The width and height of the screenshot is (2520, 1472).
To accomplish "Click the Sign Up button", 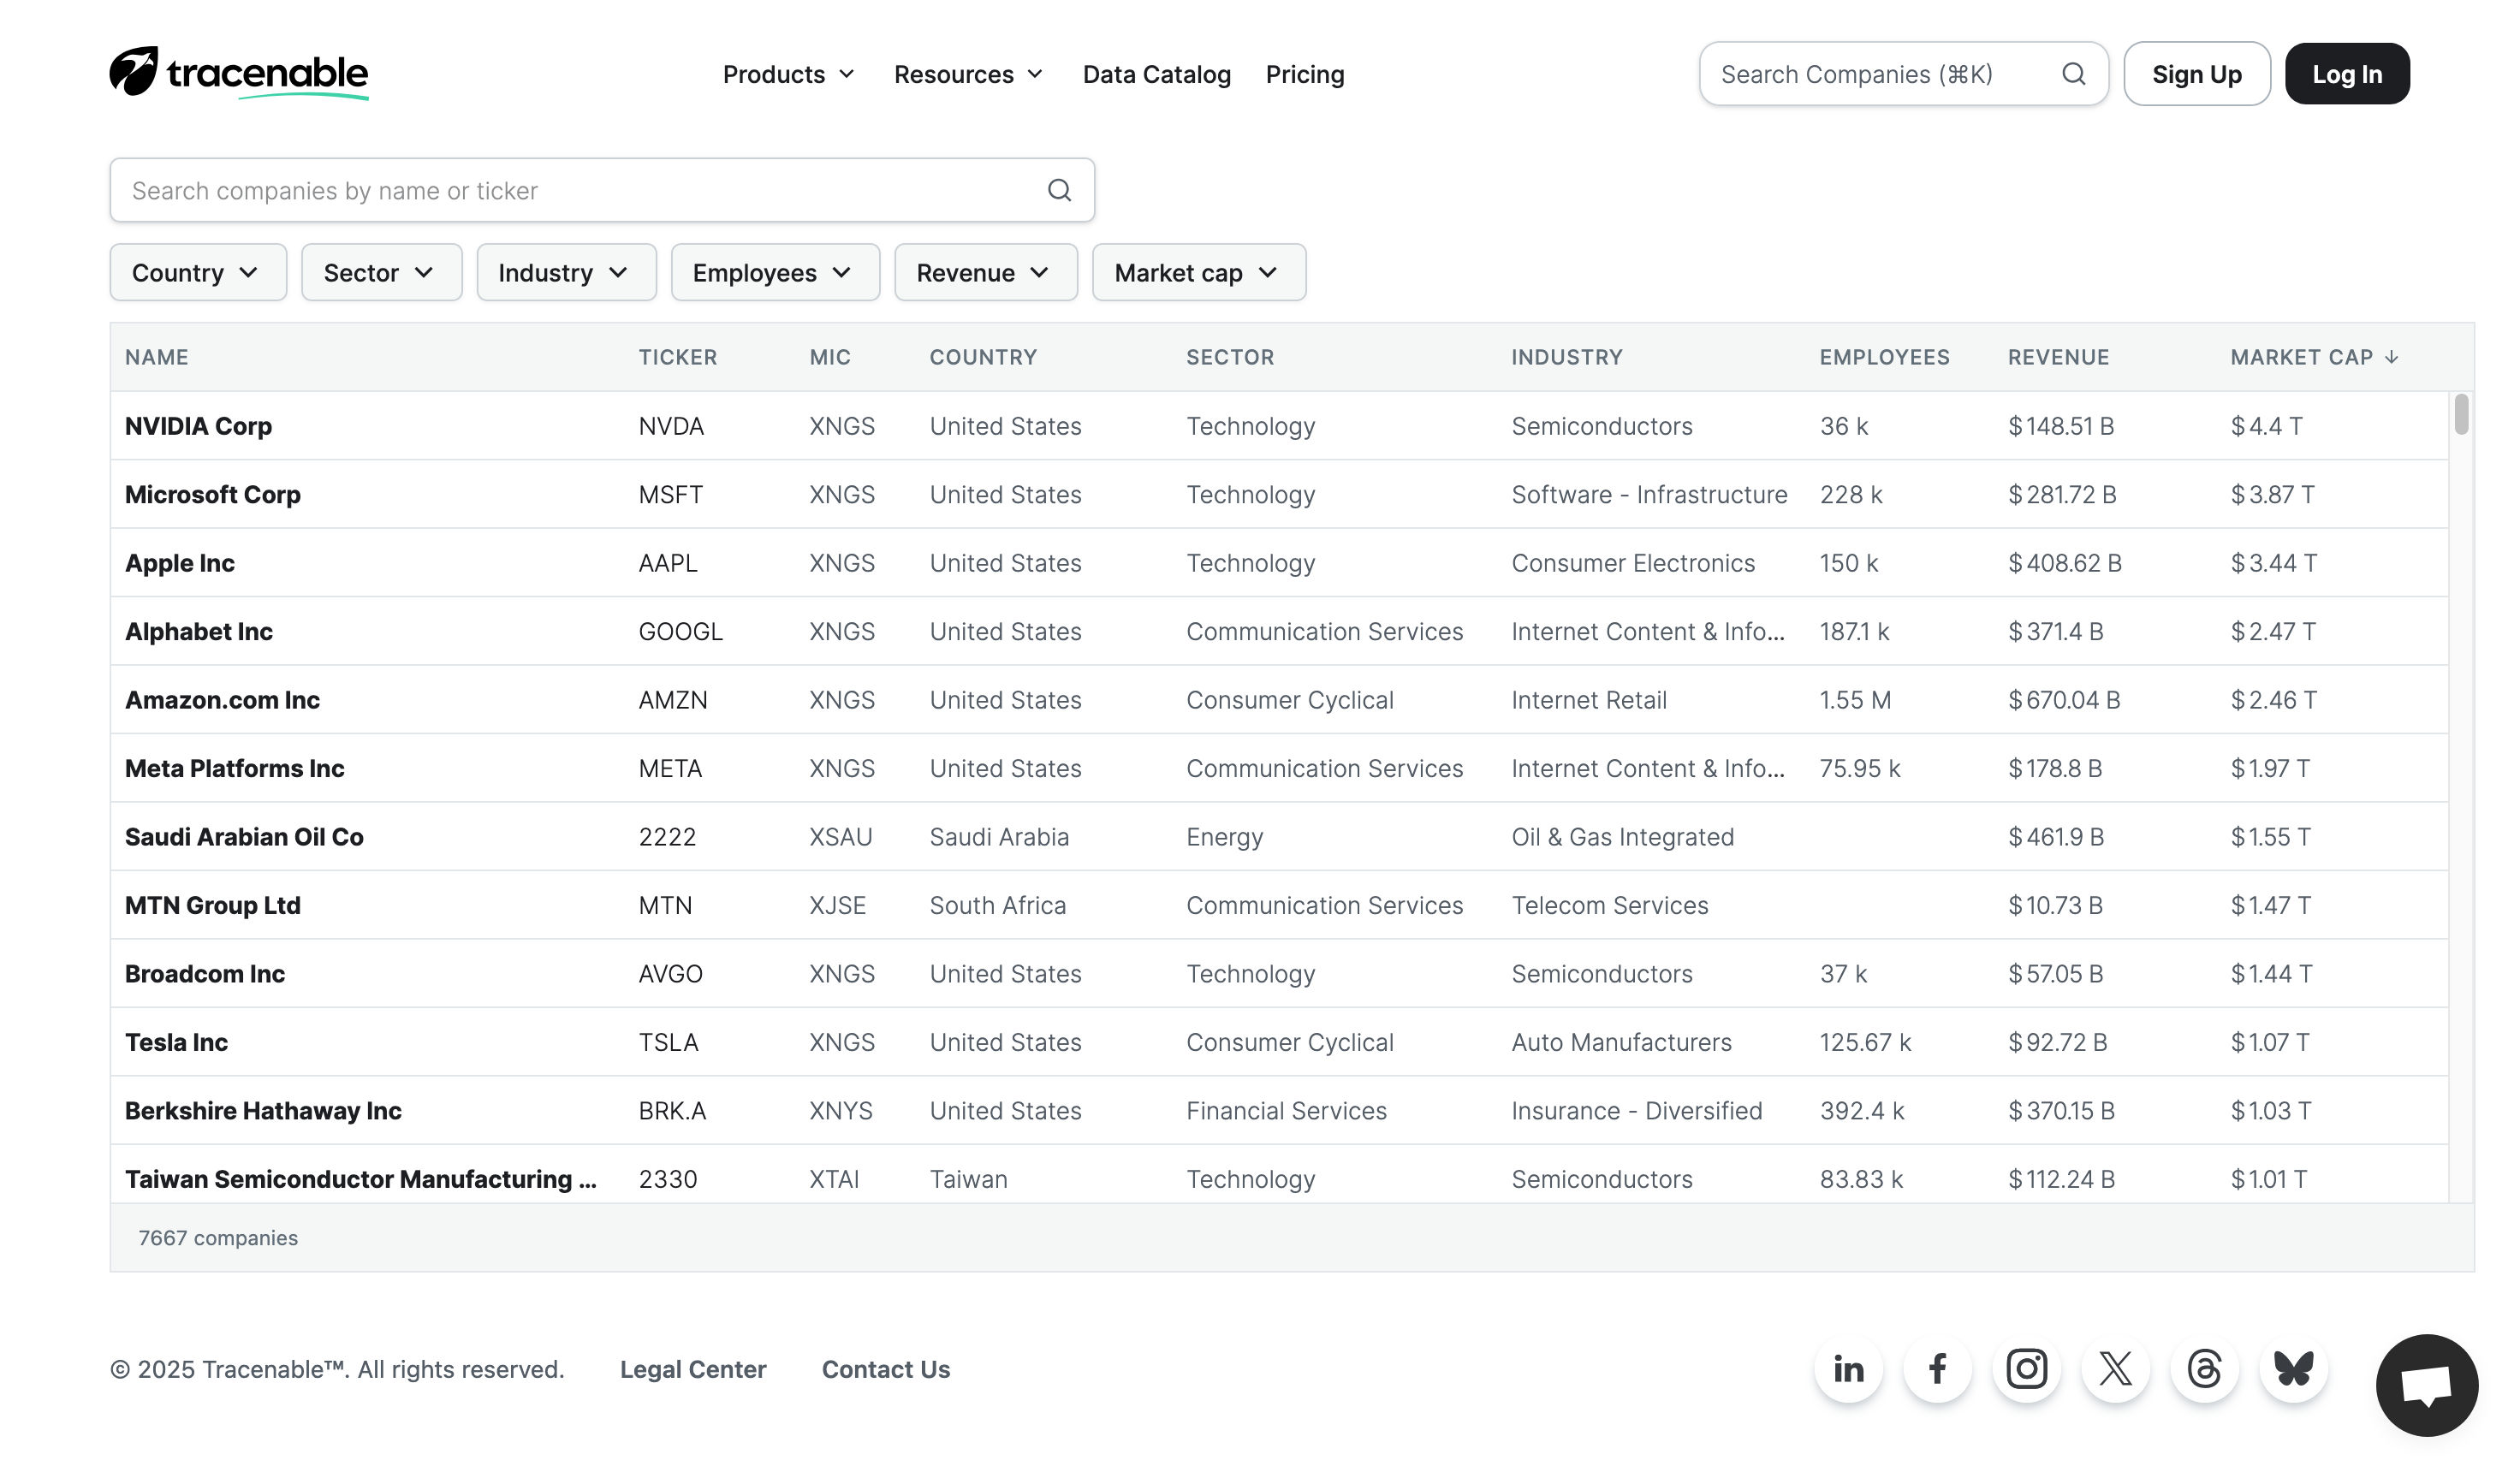I will (x=2196, y=74).
